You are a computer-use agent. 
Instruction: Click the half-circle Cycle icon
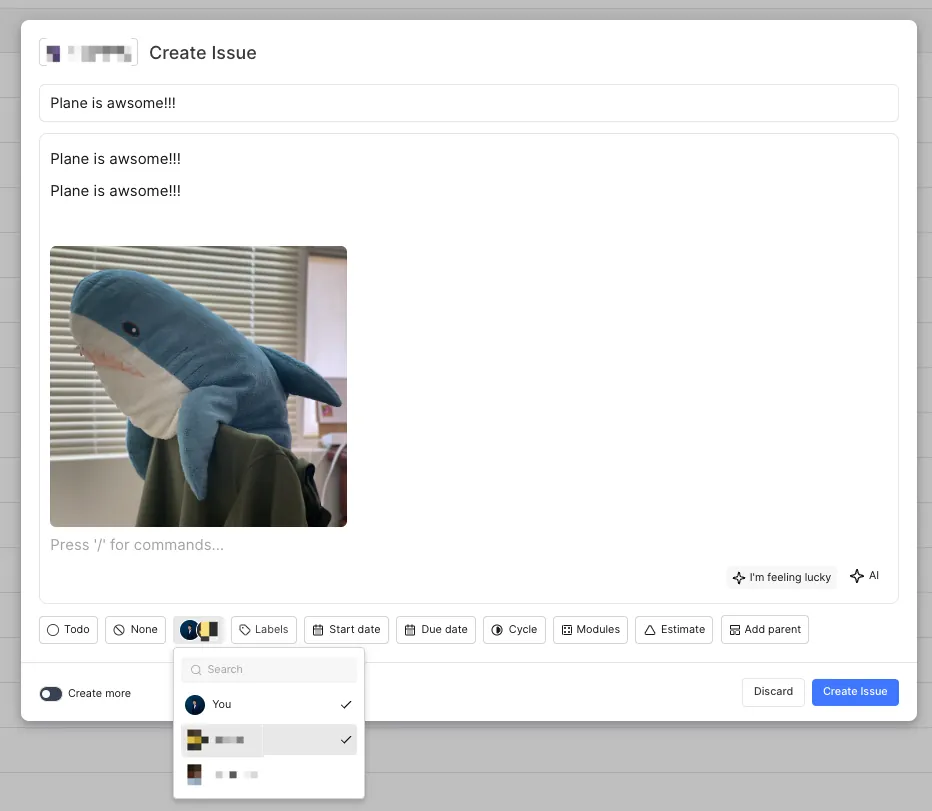(x=497, y=630)
